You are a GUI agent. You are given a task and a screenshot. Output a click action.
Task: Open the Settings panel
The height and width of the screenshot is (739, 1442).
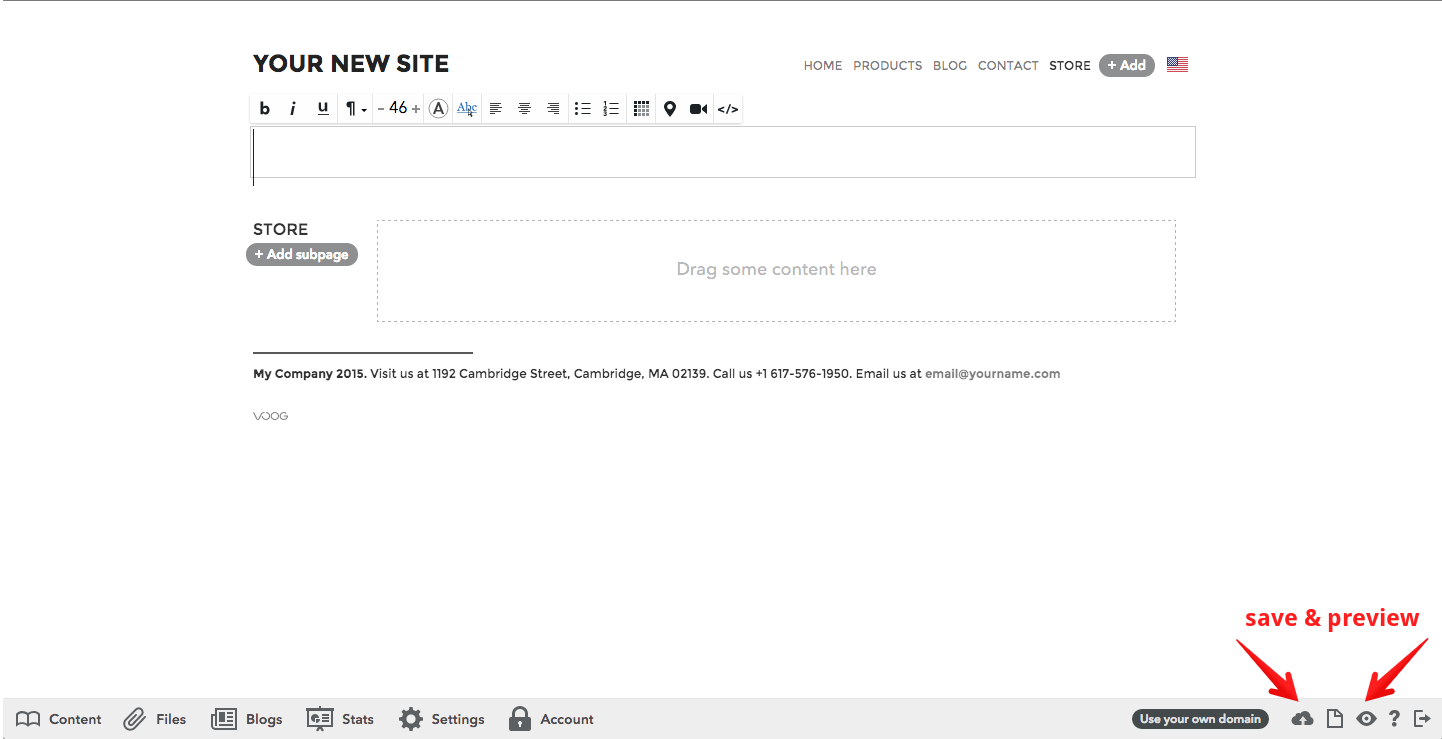(442, 719)
